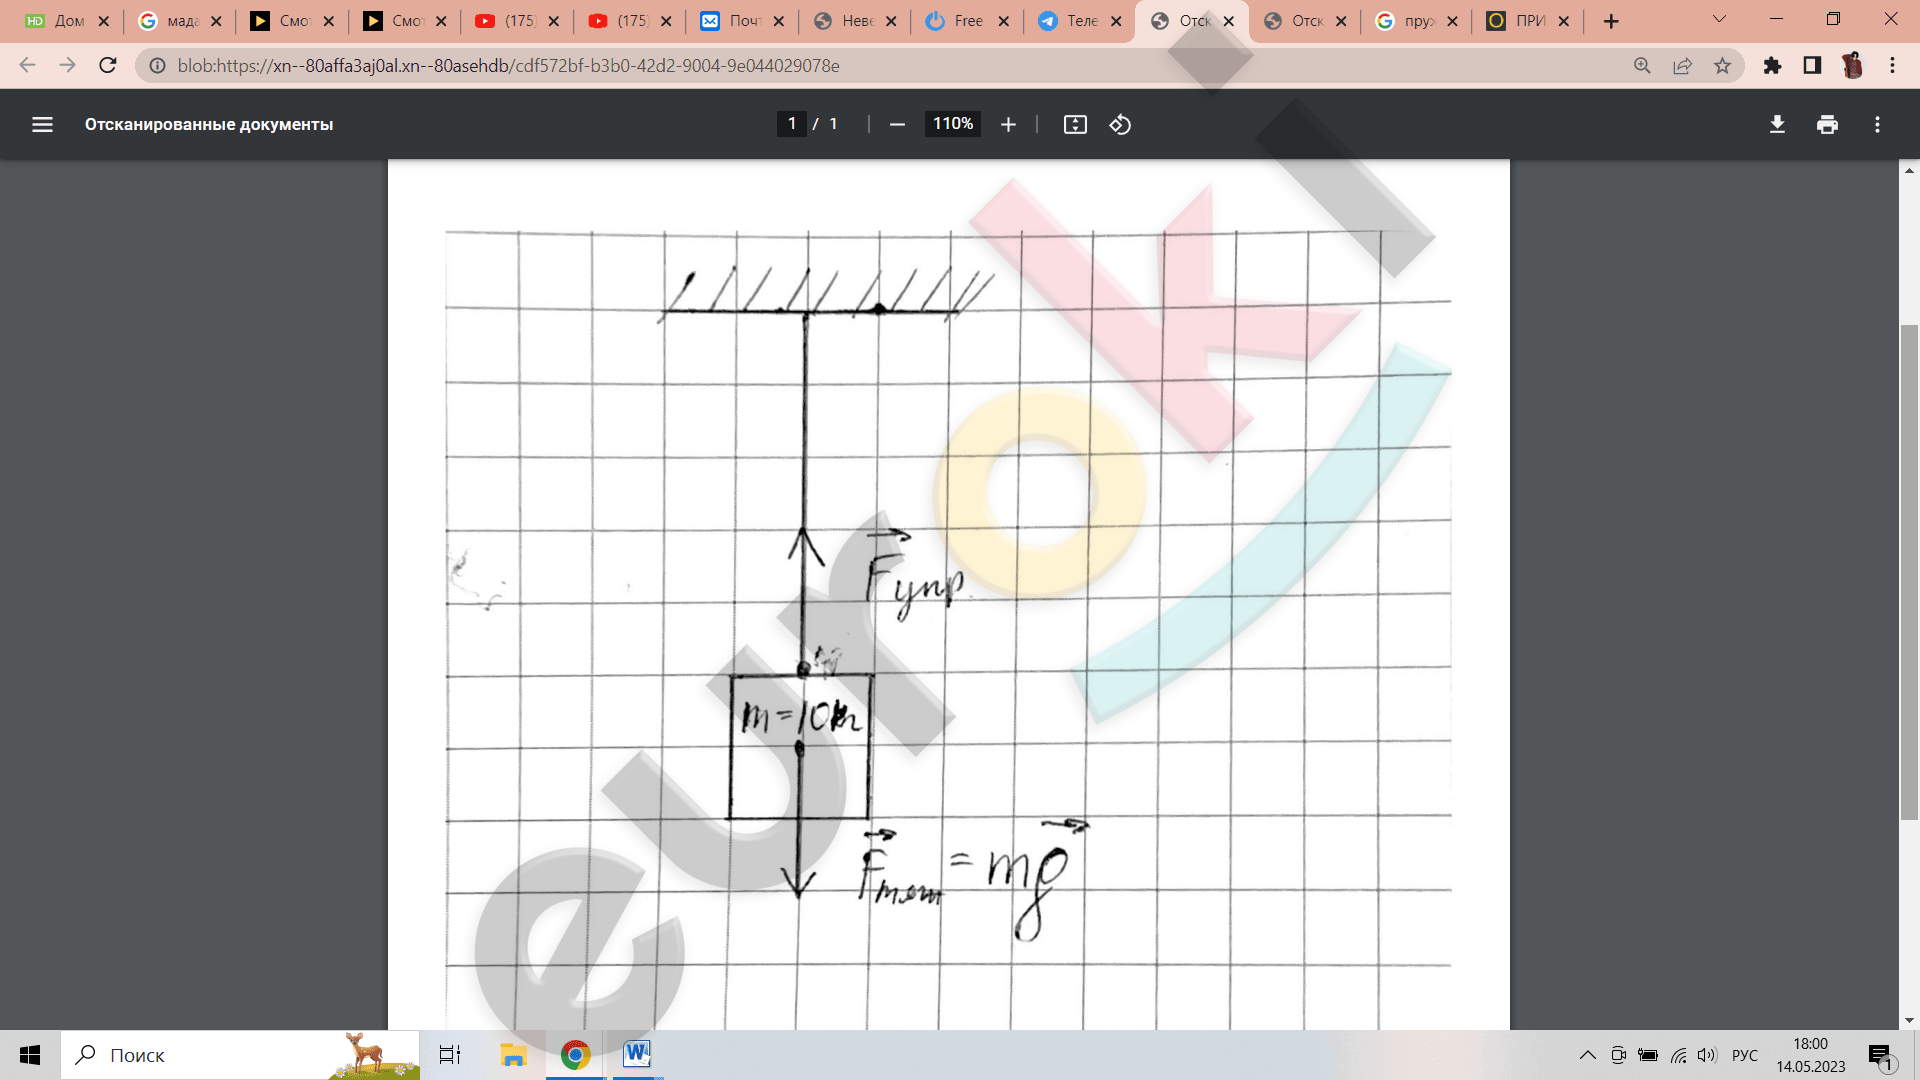The image size is (1920, 1080).
Task: Click the document title 'Отсканированные документы'
Action: pos(209,124)
